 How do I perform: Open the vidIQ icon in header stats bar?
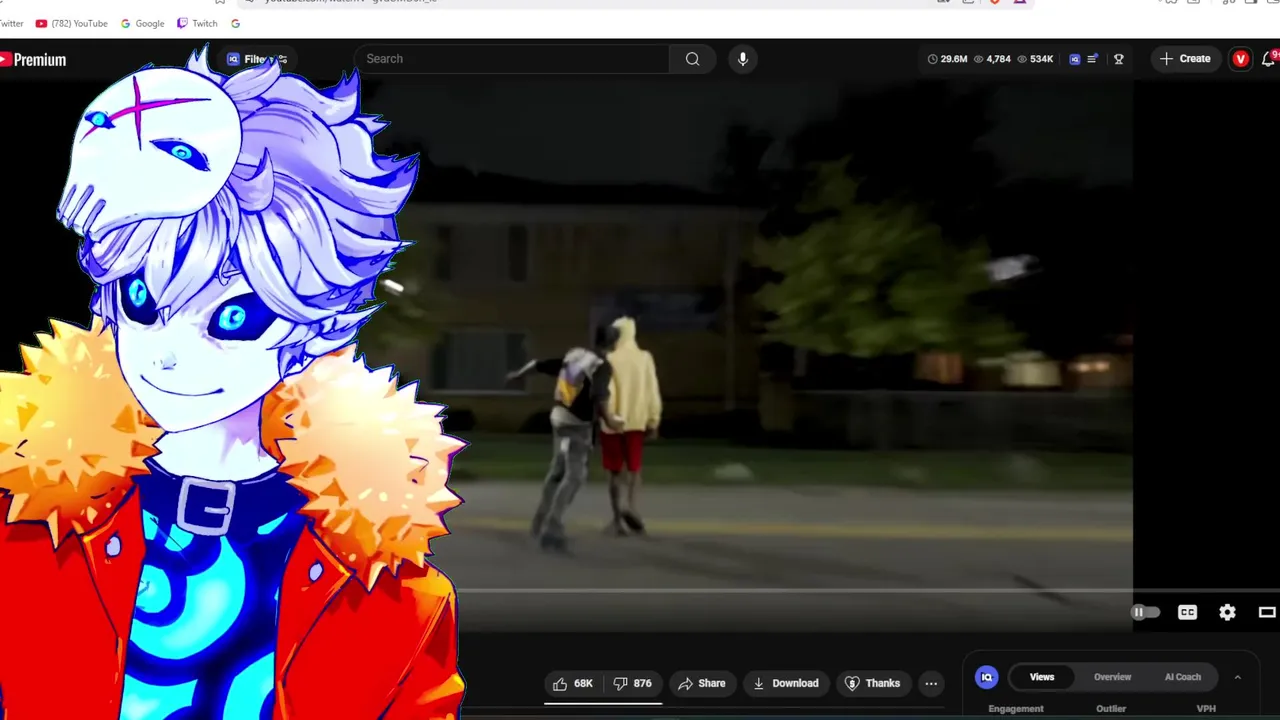[x=1075, y=59]
